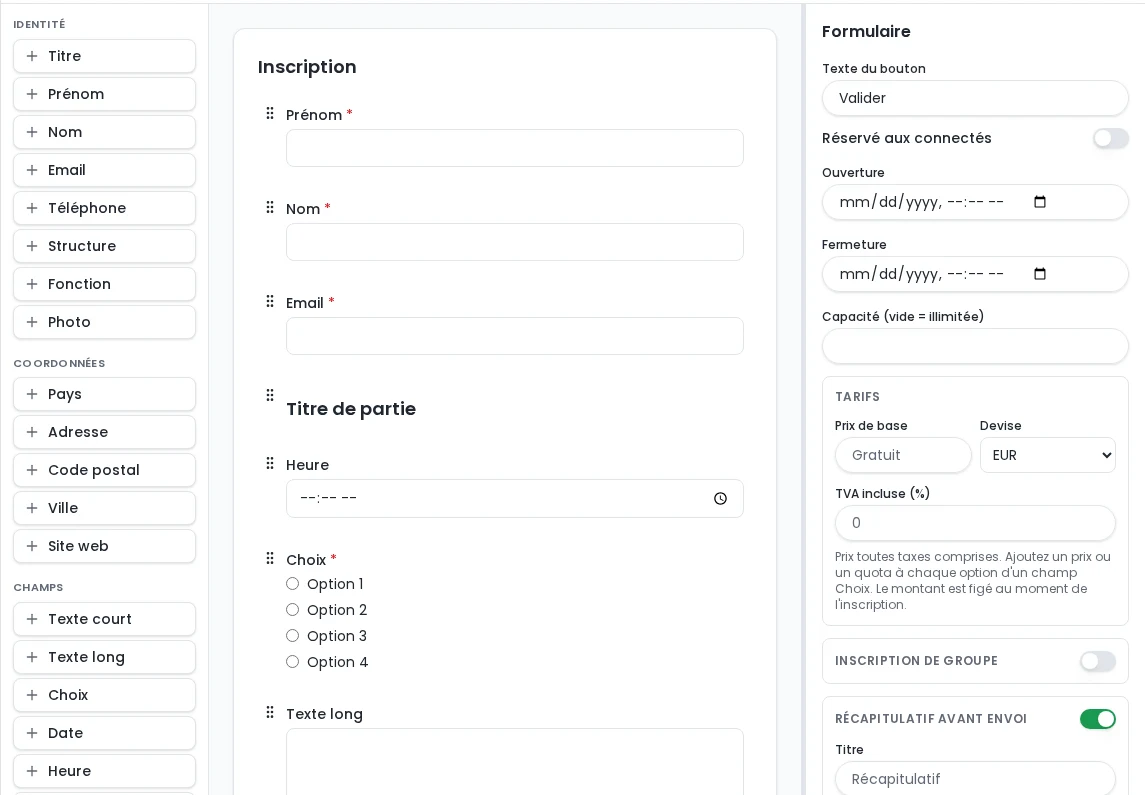1145x795 pixels.
Task: Click the drag handle next to Email field
Action: tap(270, 302)
